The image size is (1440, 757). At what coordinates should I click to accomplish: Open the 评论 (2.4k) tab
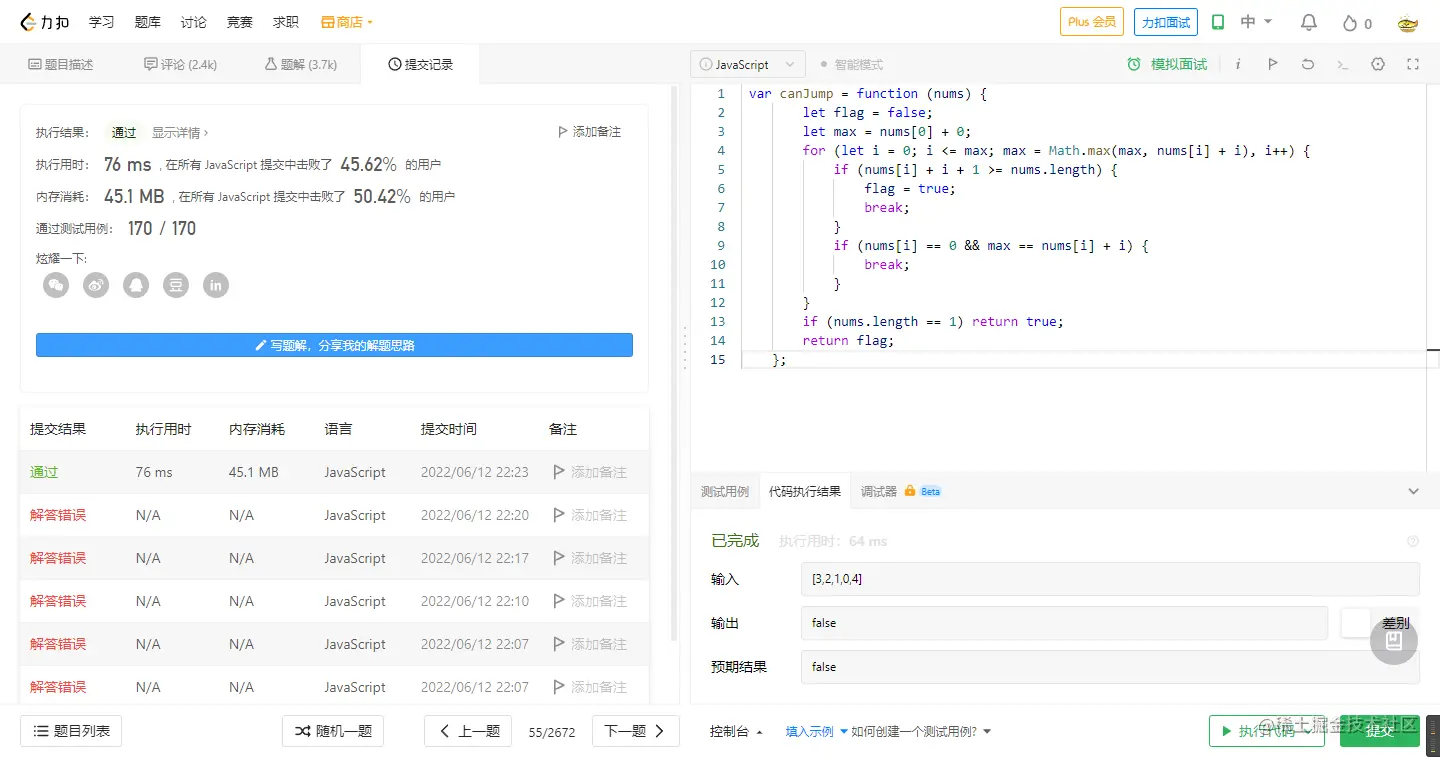[x=180, y=64]
